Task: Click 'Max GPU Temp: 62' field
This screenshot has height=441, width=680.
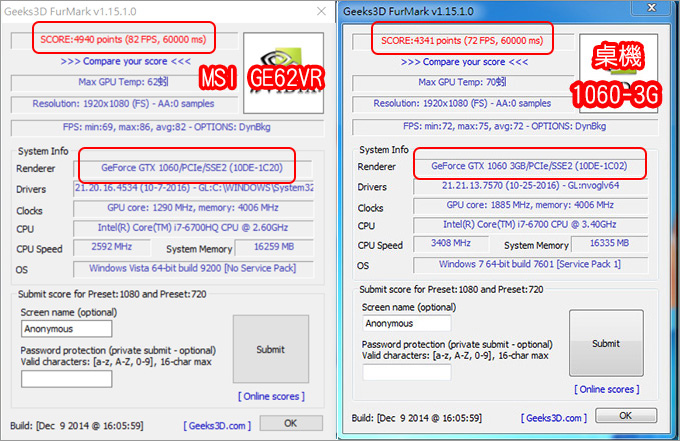Action: [x=124, y=82]
